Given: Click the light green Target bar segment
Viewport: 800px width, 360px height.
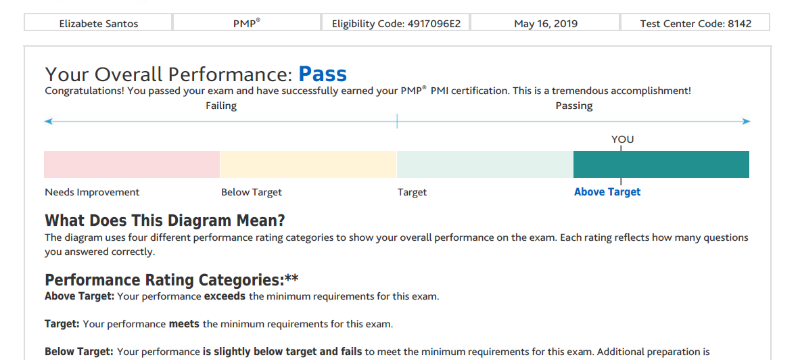Looking at the screenshot, I should [x=485, y=164].
